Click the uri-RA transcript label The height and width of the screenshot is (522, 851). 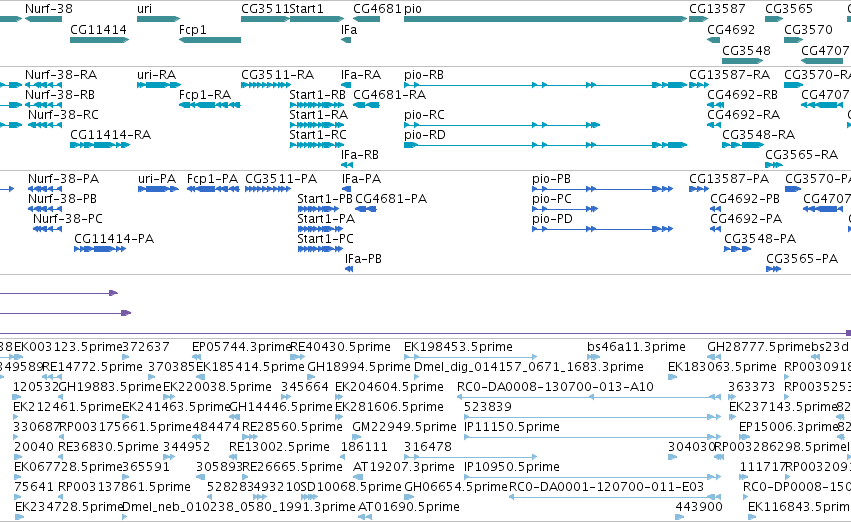point(156,75)
